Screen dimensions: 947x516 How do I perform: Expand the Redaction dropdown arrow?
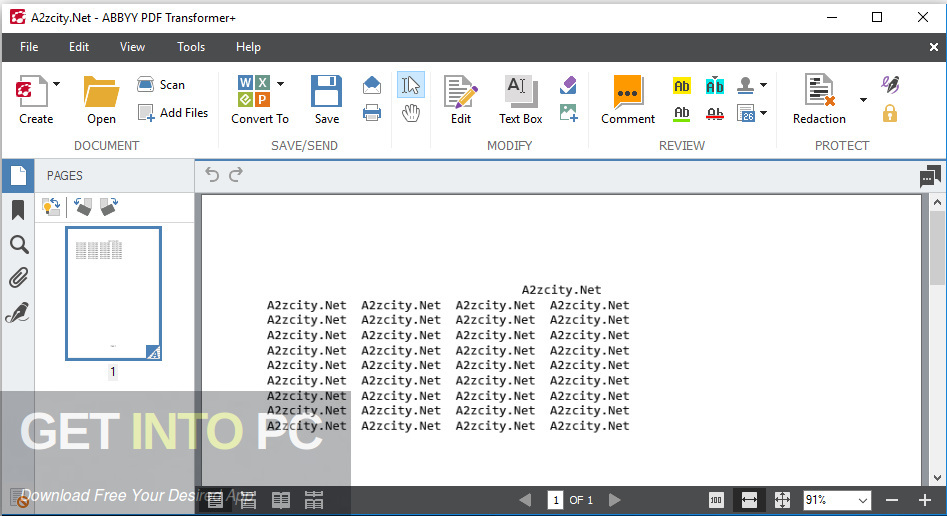click(863, 100)
